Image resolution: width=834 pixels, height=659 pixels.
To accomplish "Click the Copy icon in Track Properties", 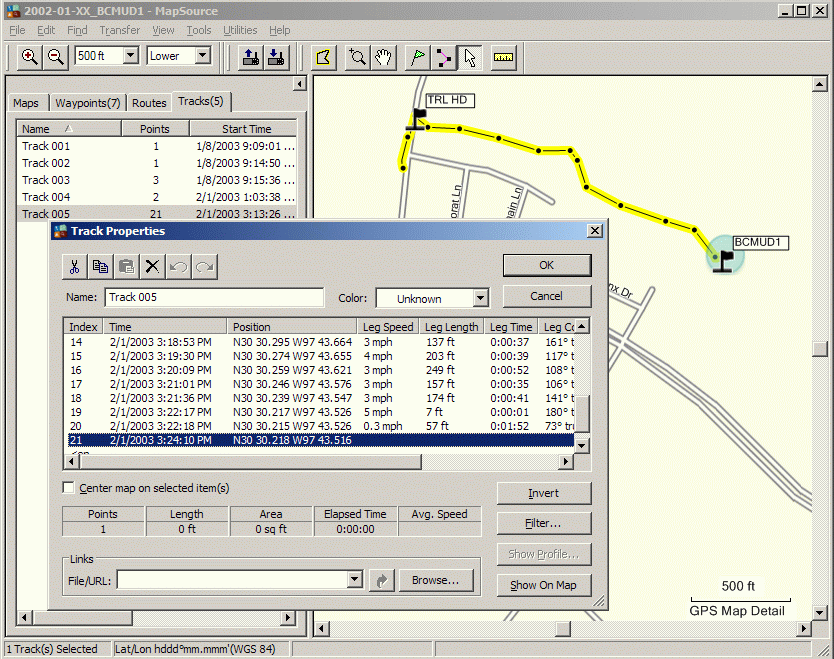I will tap(100, 266).
